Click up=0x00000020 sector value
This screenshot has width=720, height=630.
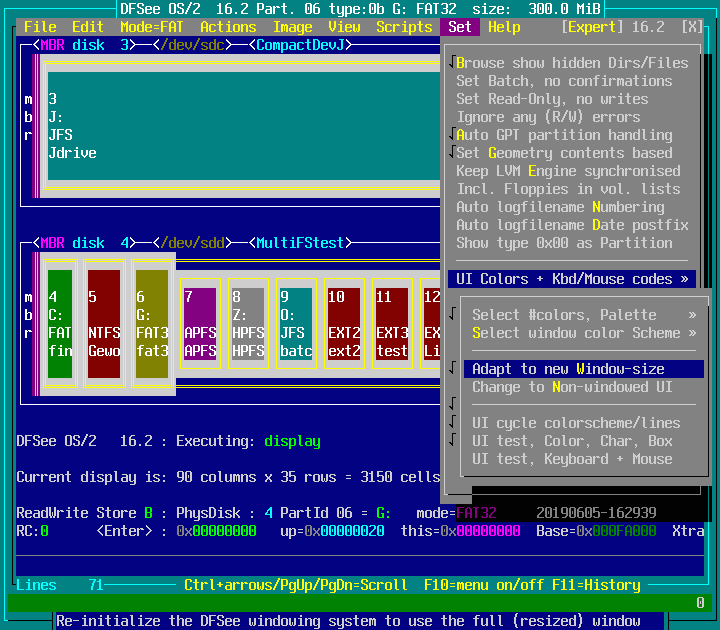[x=332, y=531]
